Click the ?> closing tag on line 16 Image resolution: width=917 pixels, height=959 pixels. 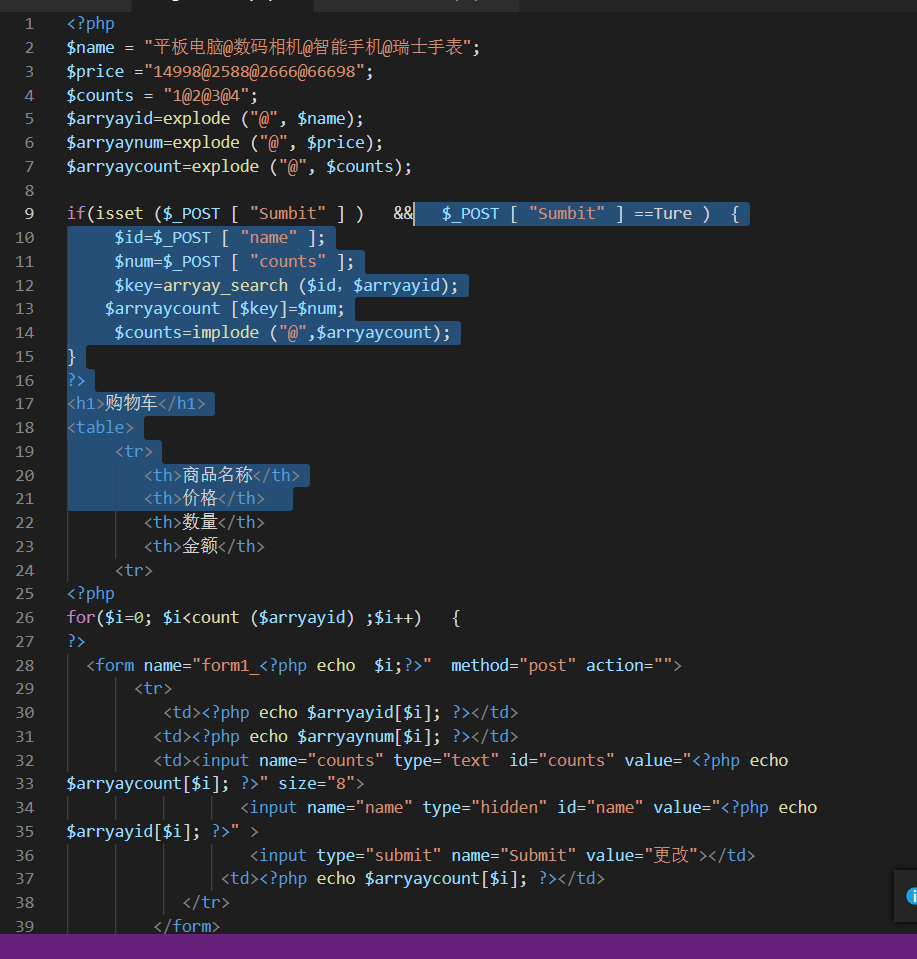(x=76, y=380)
